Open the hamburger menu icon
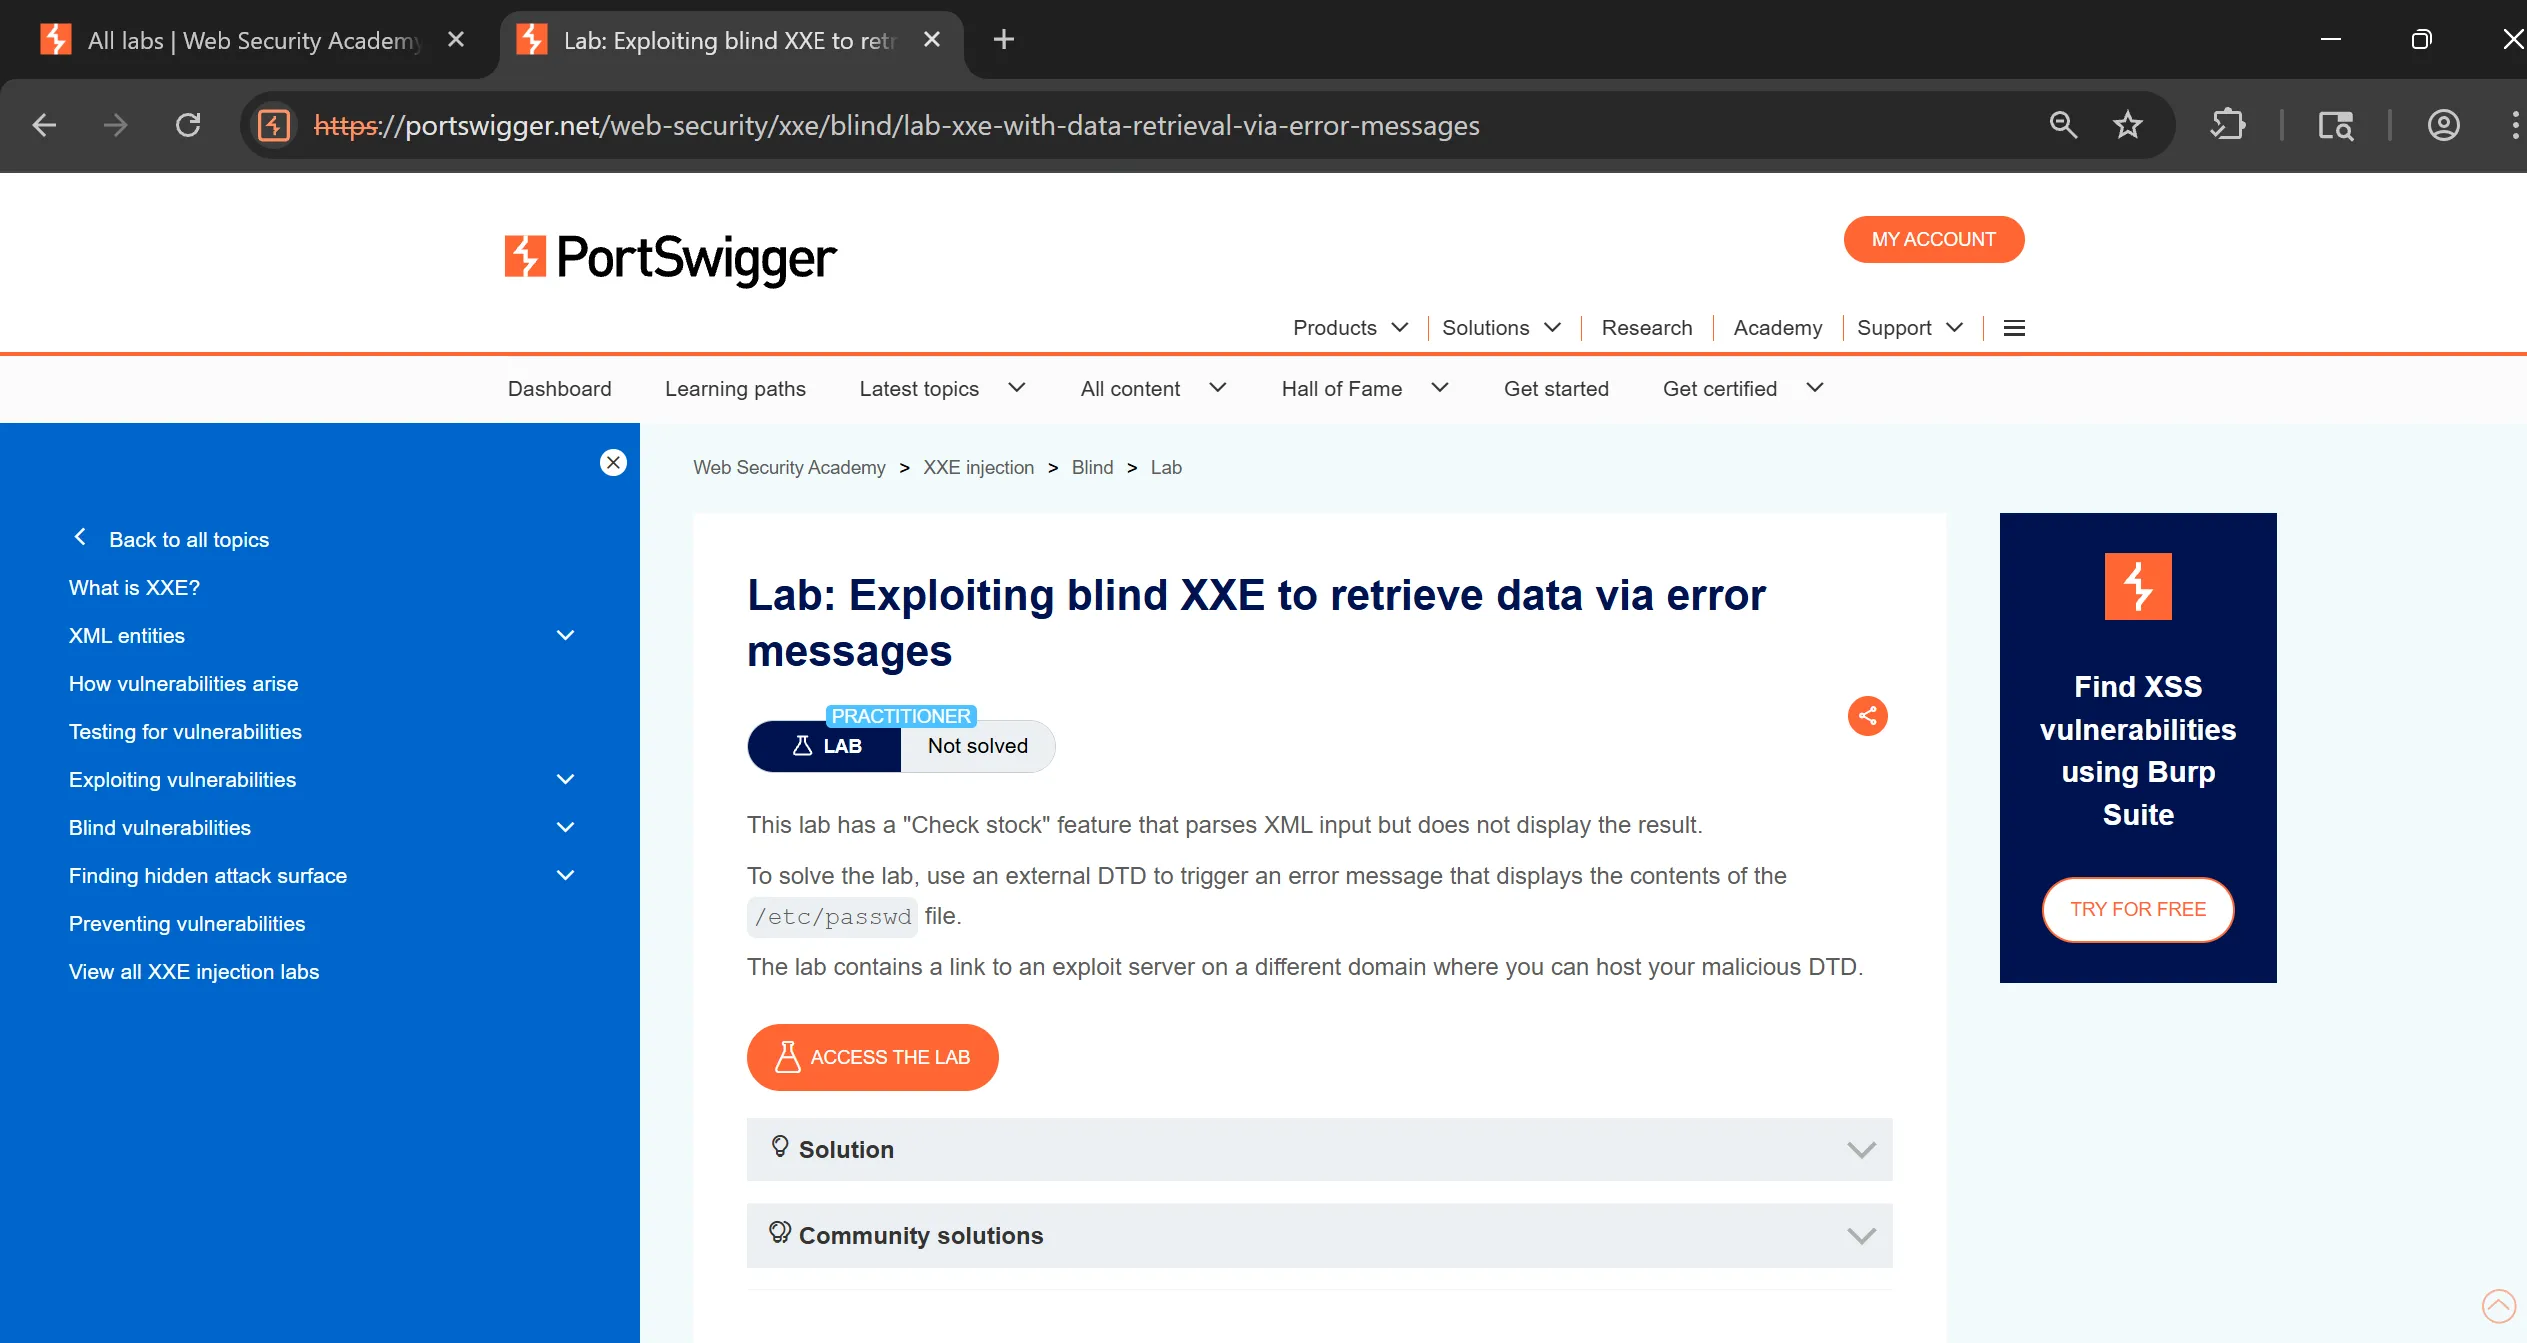The image size is (2527, 1343). tap(2014, 328)
